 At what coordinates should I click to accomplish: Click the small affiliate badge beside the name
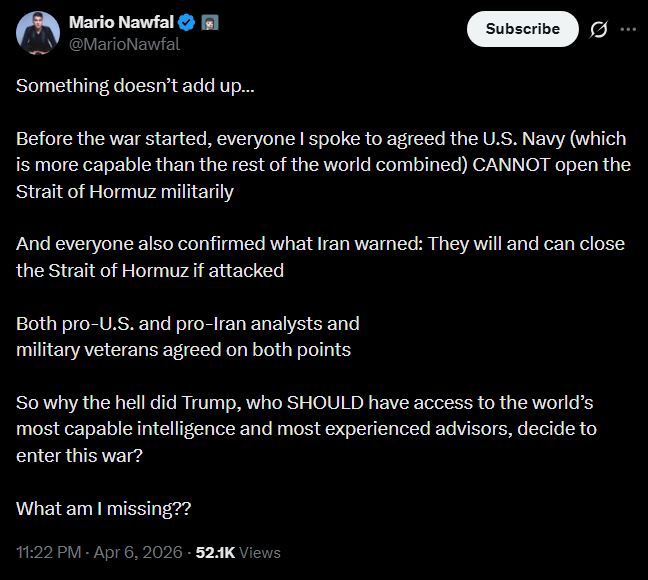210,22
